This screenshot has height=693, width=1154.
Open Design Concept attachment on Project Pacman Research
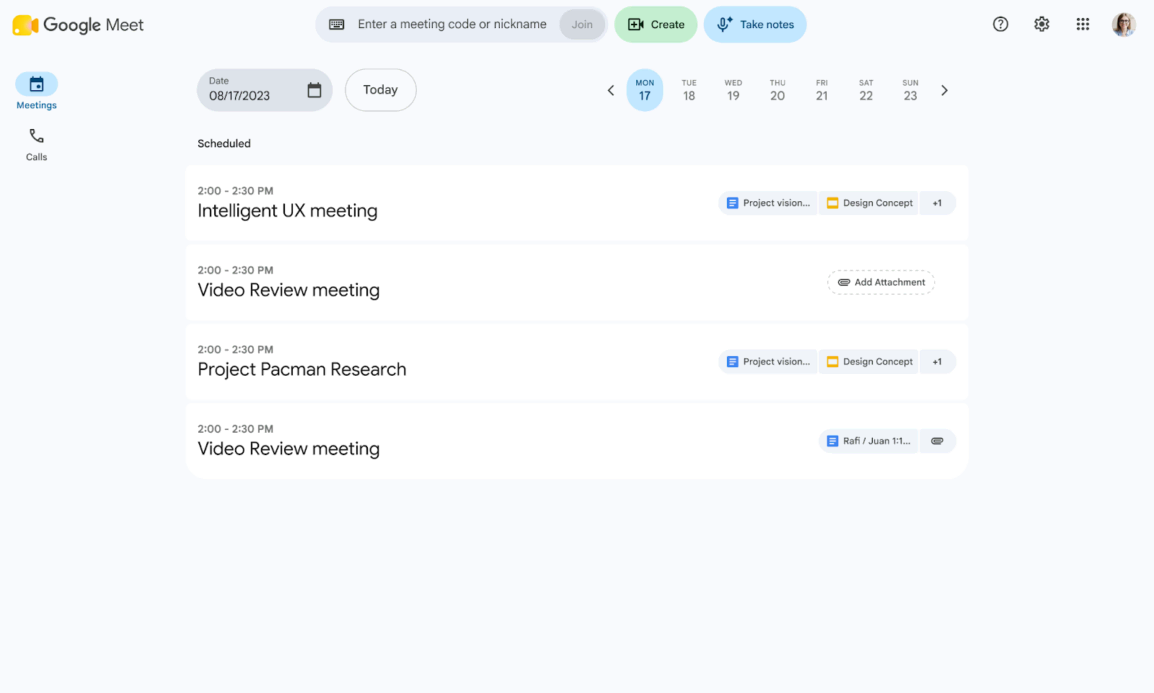869,362
